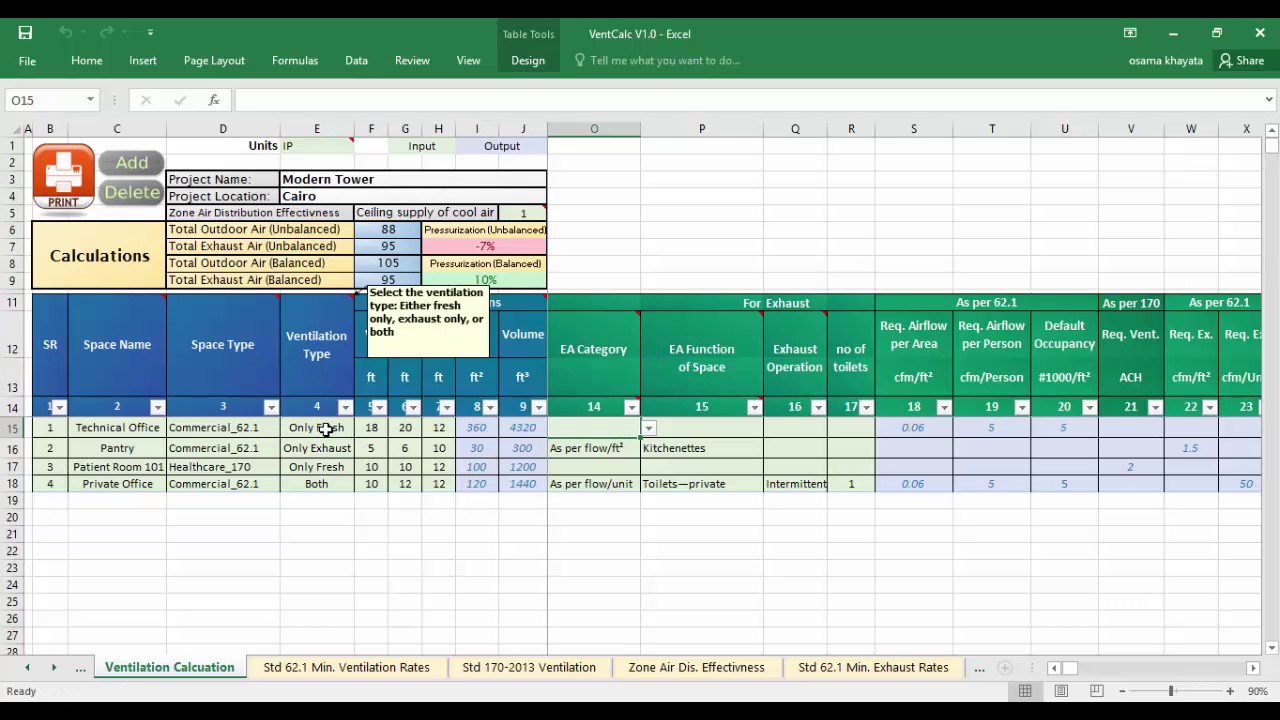Switch to Zone Air Dis. Effectiveness sheet
The image size is (1280, 720).
696,667
